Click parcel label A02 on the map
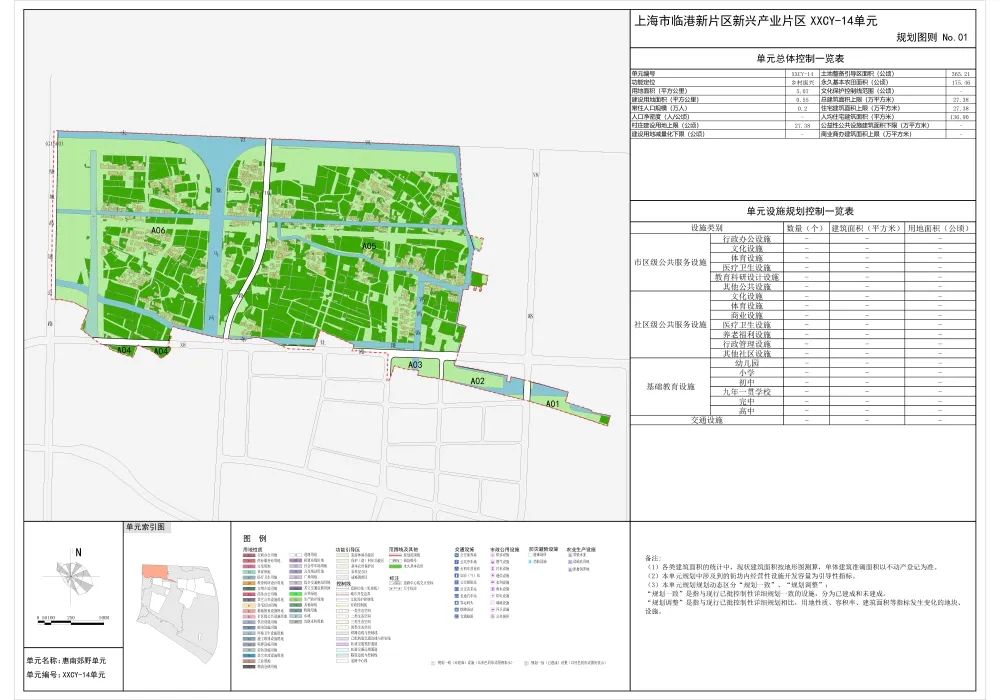 pos(478,381)
